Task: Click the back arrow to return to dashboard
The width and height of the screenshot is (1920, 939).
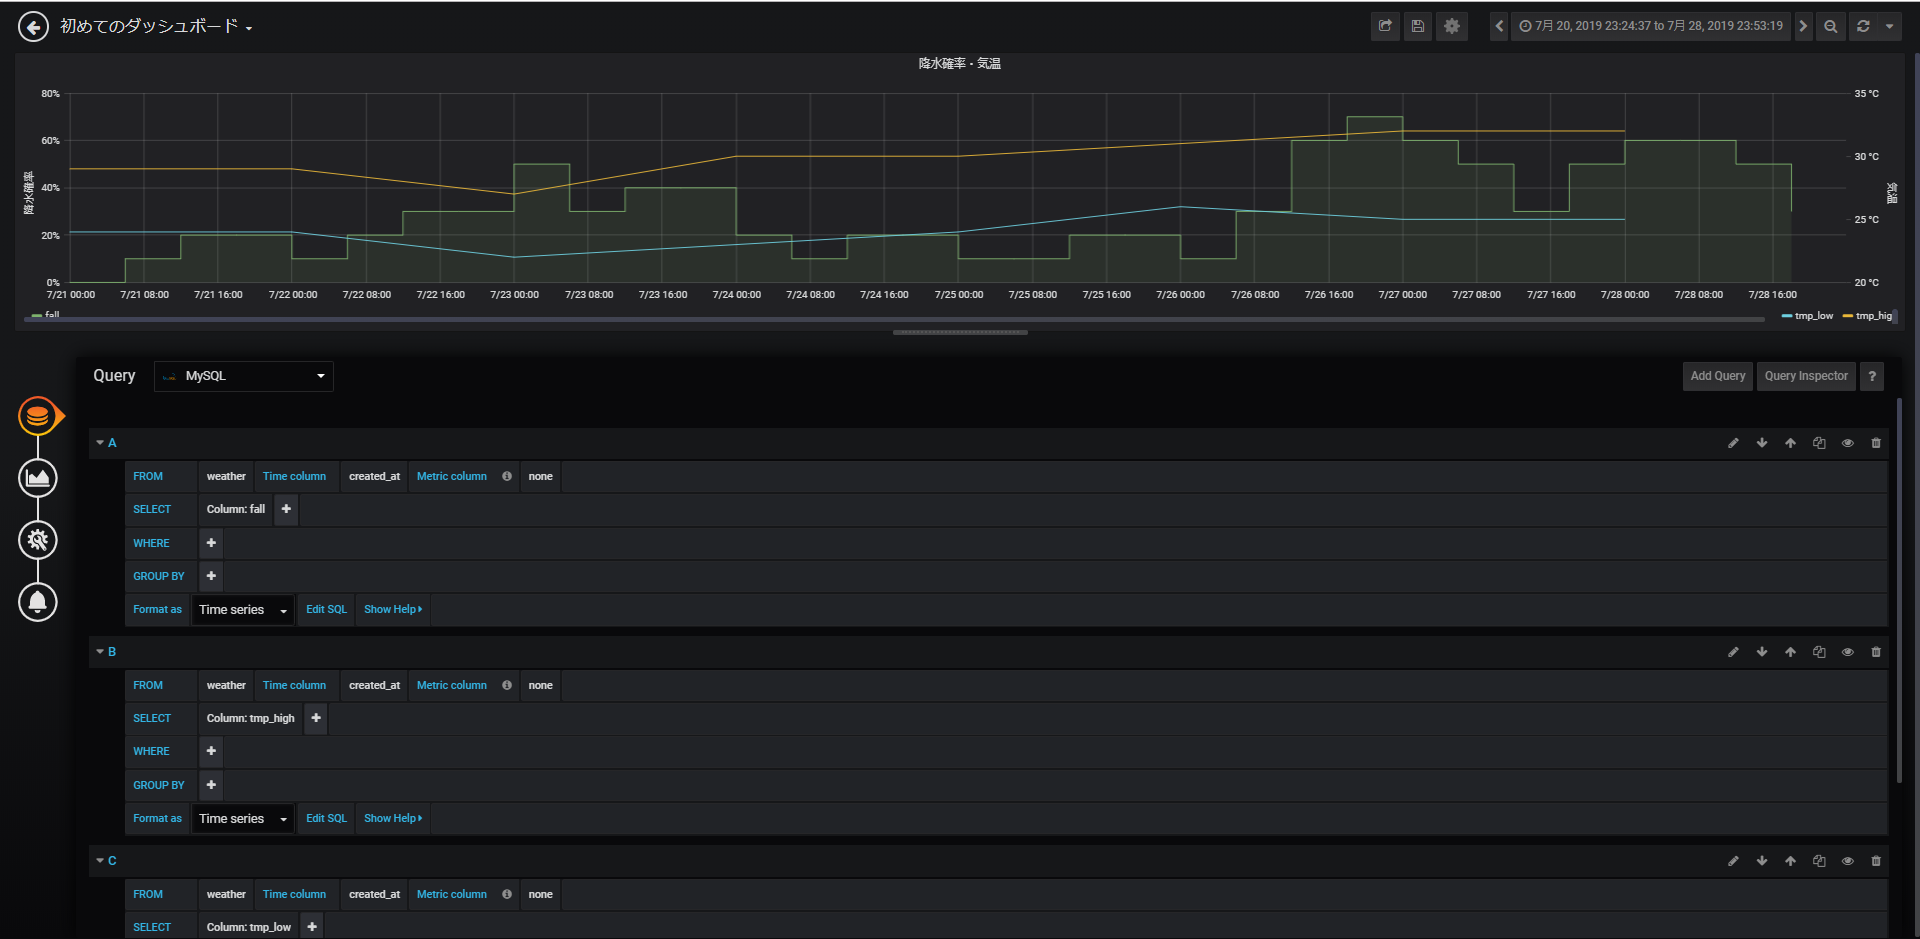Action: click(33, 27)
